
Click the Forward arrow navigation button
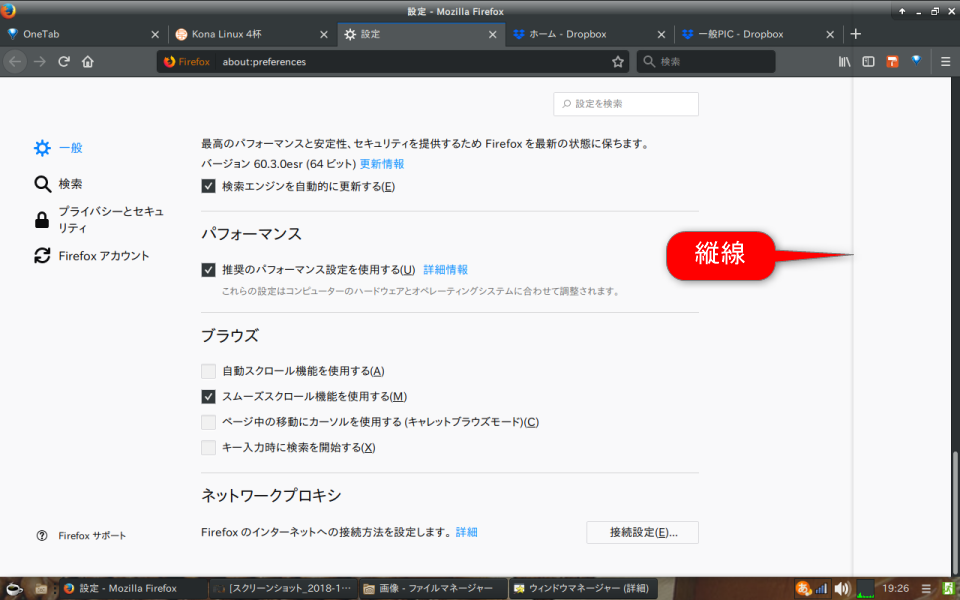[x=40, y=62]
